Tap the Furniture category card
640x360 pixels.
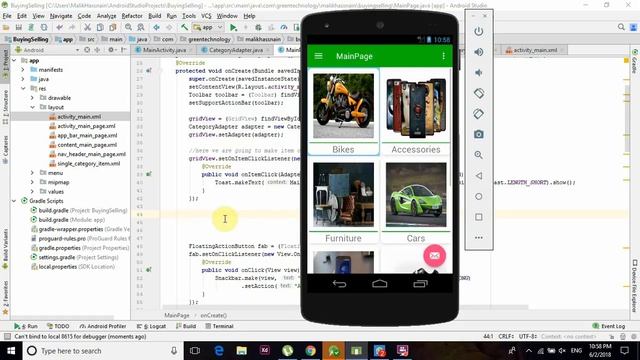343,201
